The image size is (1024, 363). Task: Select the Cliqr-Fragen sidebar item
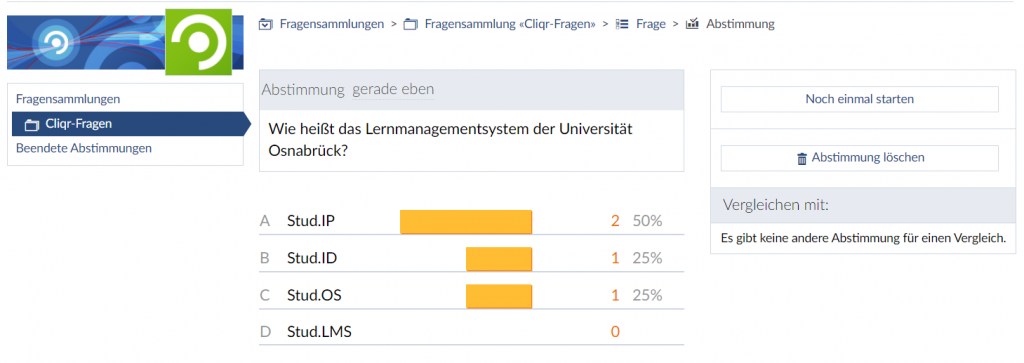[128, 123]
